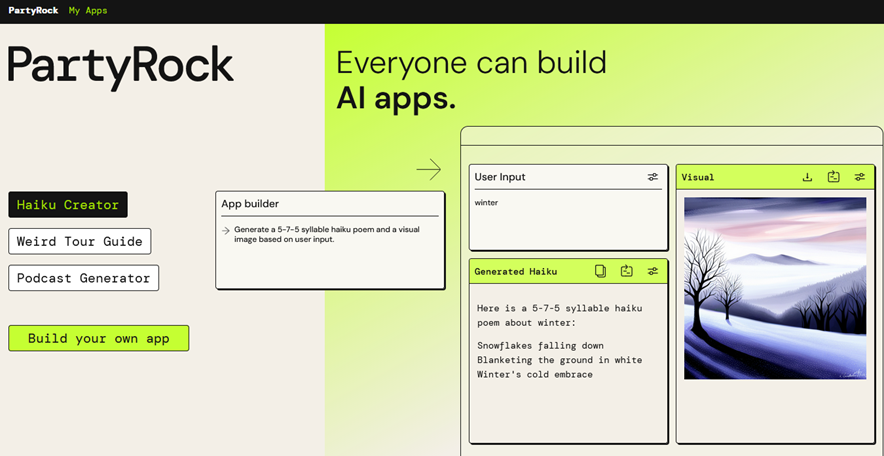Screen dimensions: 884x456
Task: Click Build your own app button
Action: [99, 338]
